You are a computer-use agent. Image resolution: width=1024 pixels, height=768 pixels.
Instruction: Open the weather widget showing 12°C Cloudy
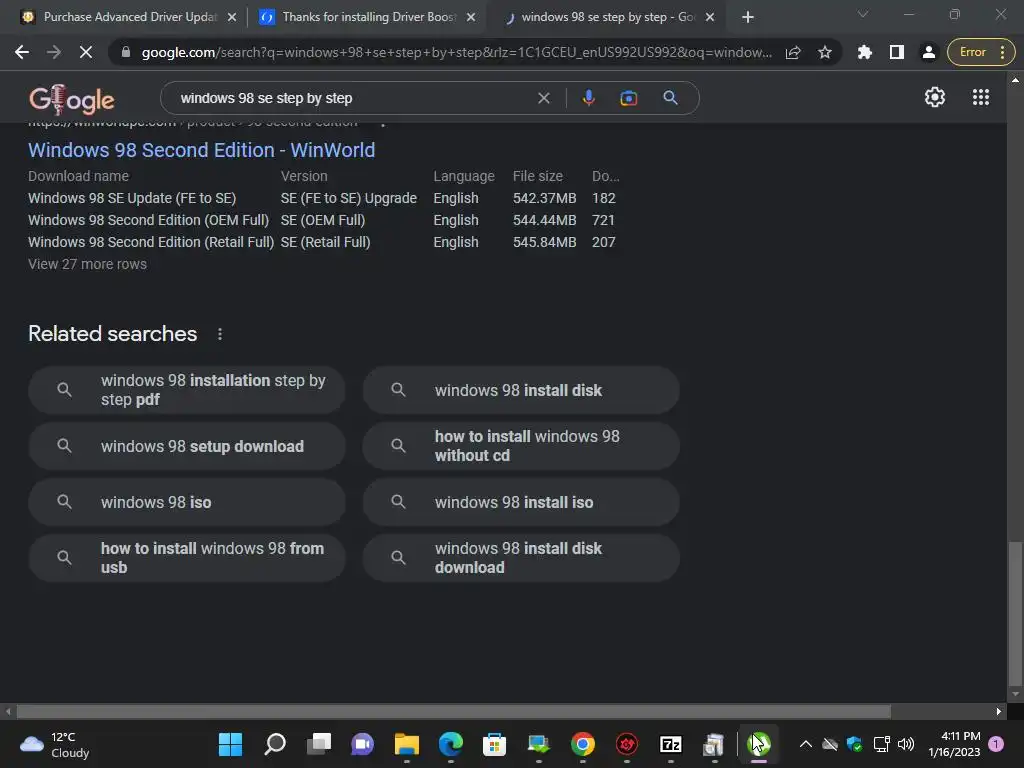pyautogui.click(x=55, y=744)
